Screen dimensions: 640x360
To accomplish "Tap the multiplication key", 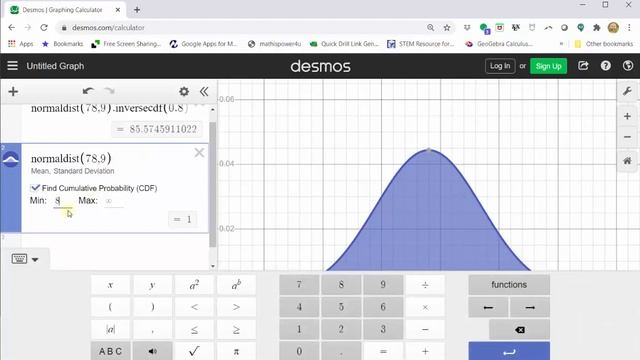I will click(x=425, y=307).
